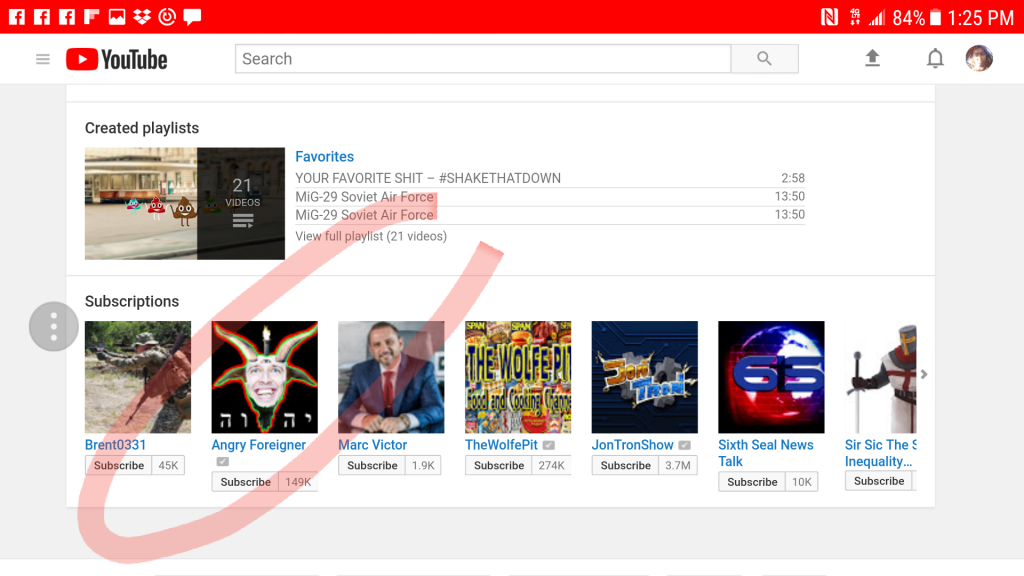Open the Angry Foreigner channel link
This screenshot has width=1024, height=576.
tap(259, 445)
